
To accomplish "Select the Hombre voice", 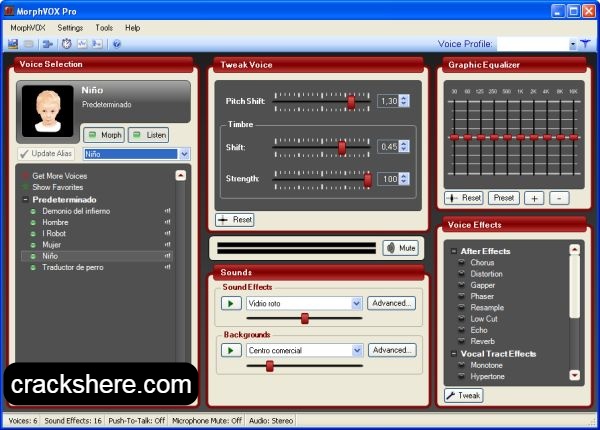I will 55,222.
